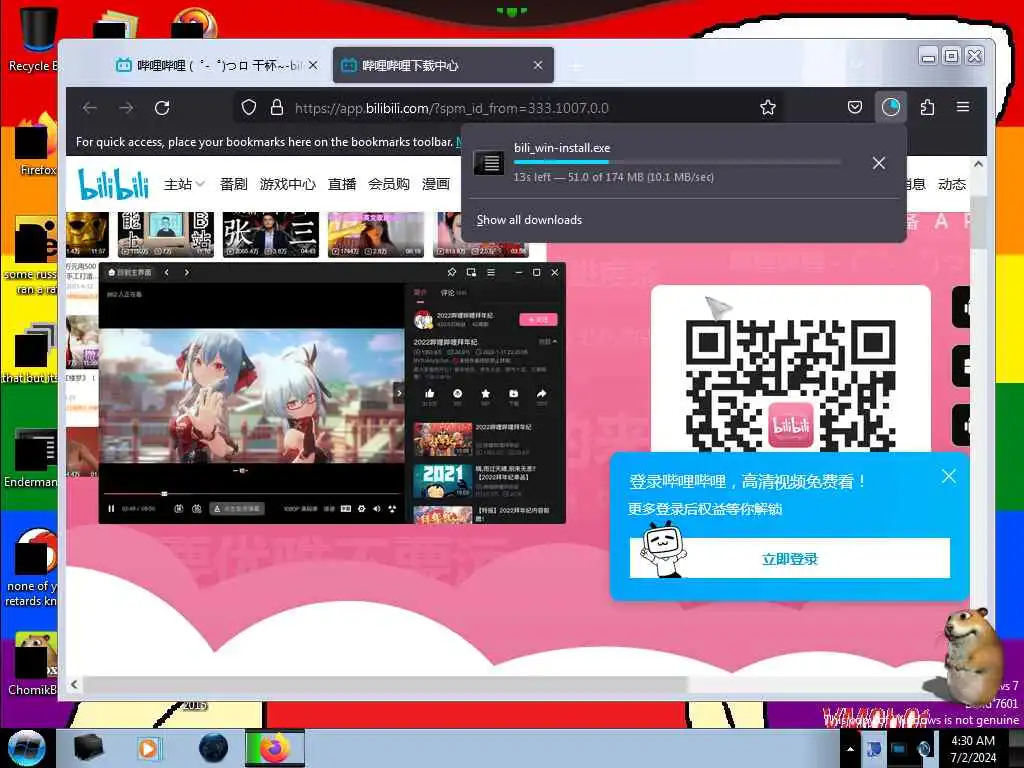Expand the 主站 dropdown menu

[x=184, y=184]
